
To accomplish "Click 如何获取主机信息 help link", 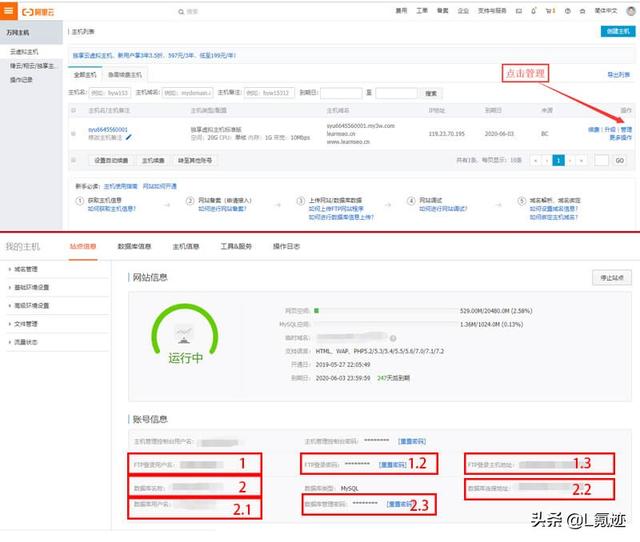I will pos(112,209).
